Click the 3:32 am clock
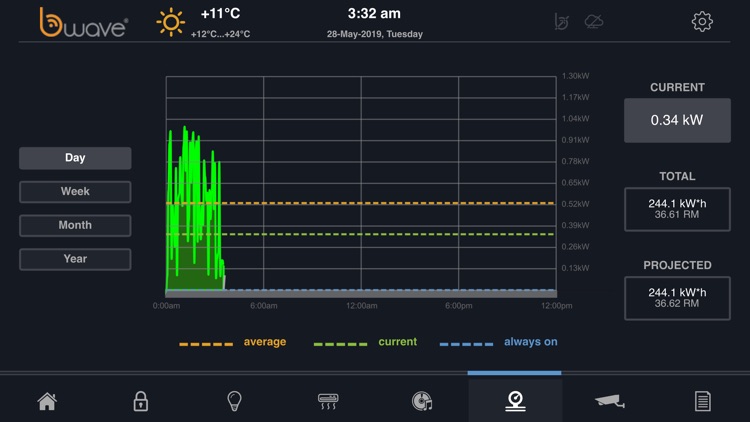Image resolution: width=750 pixels, height=422 pixels. pos(374,13)
